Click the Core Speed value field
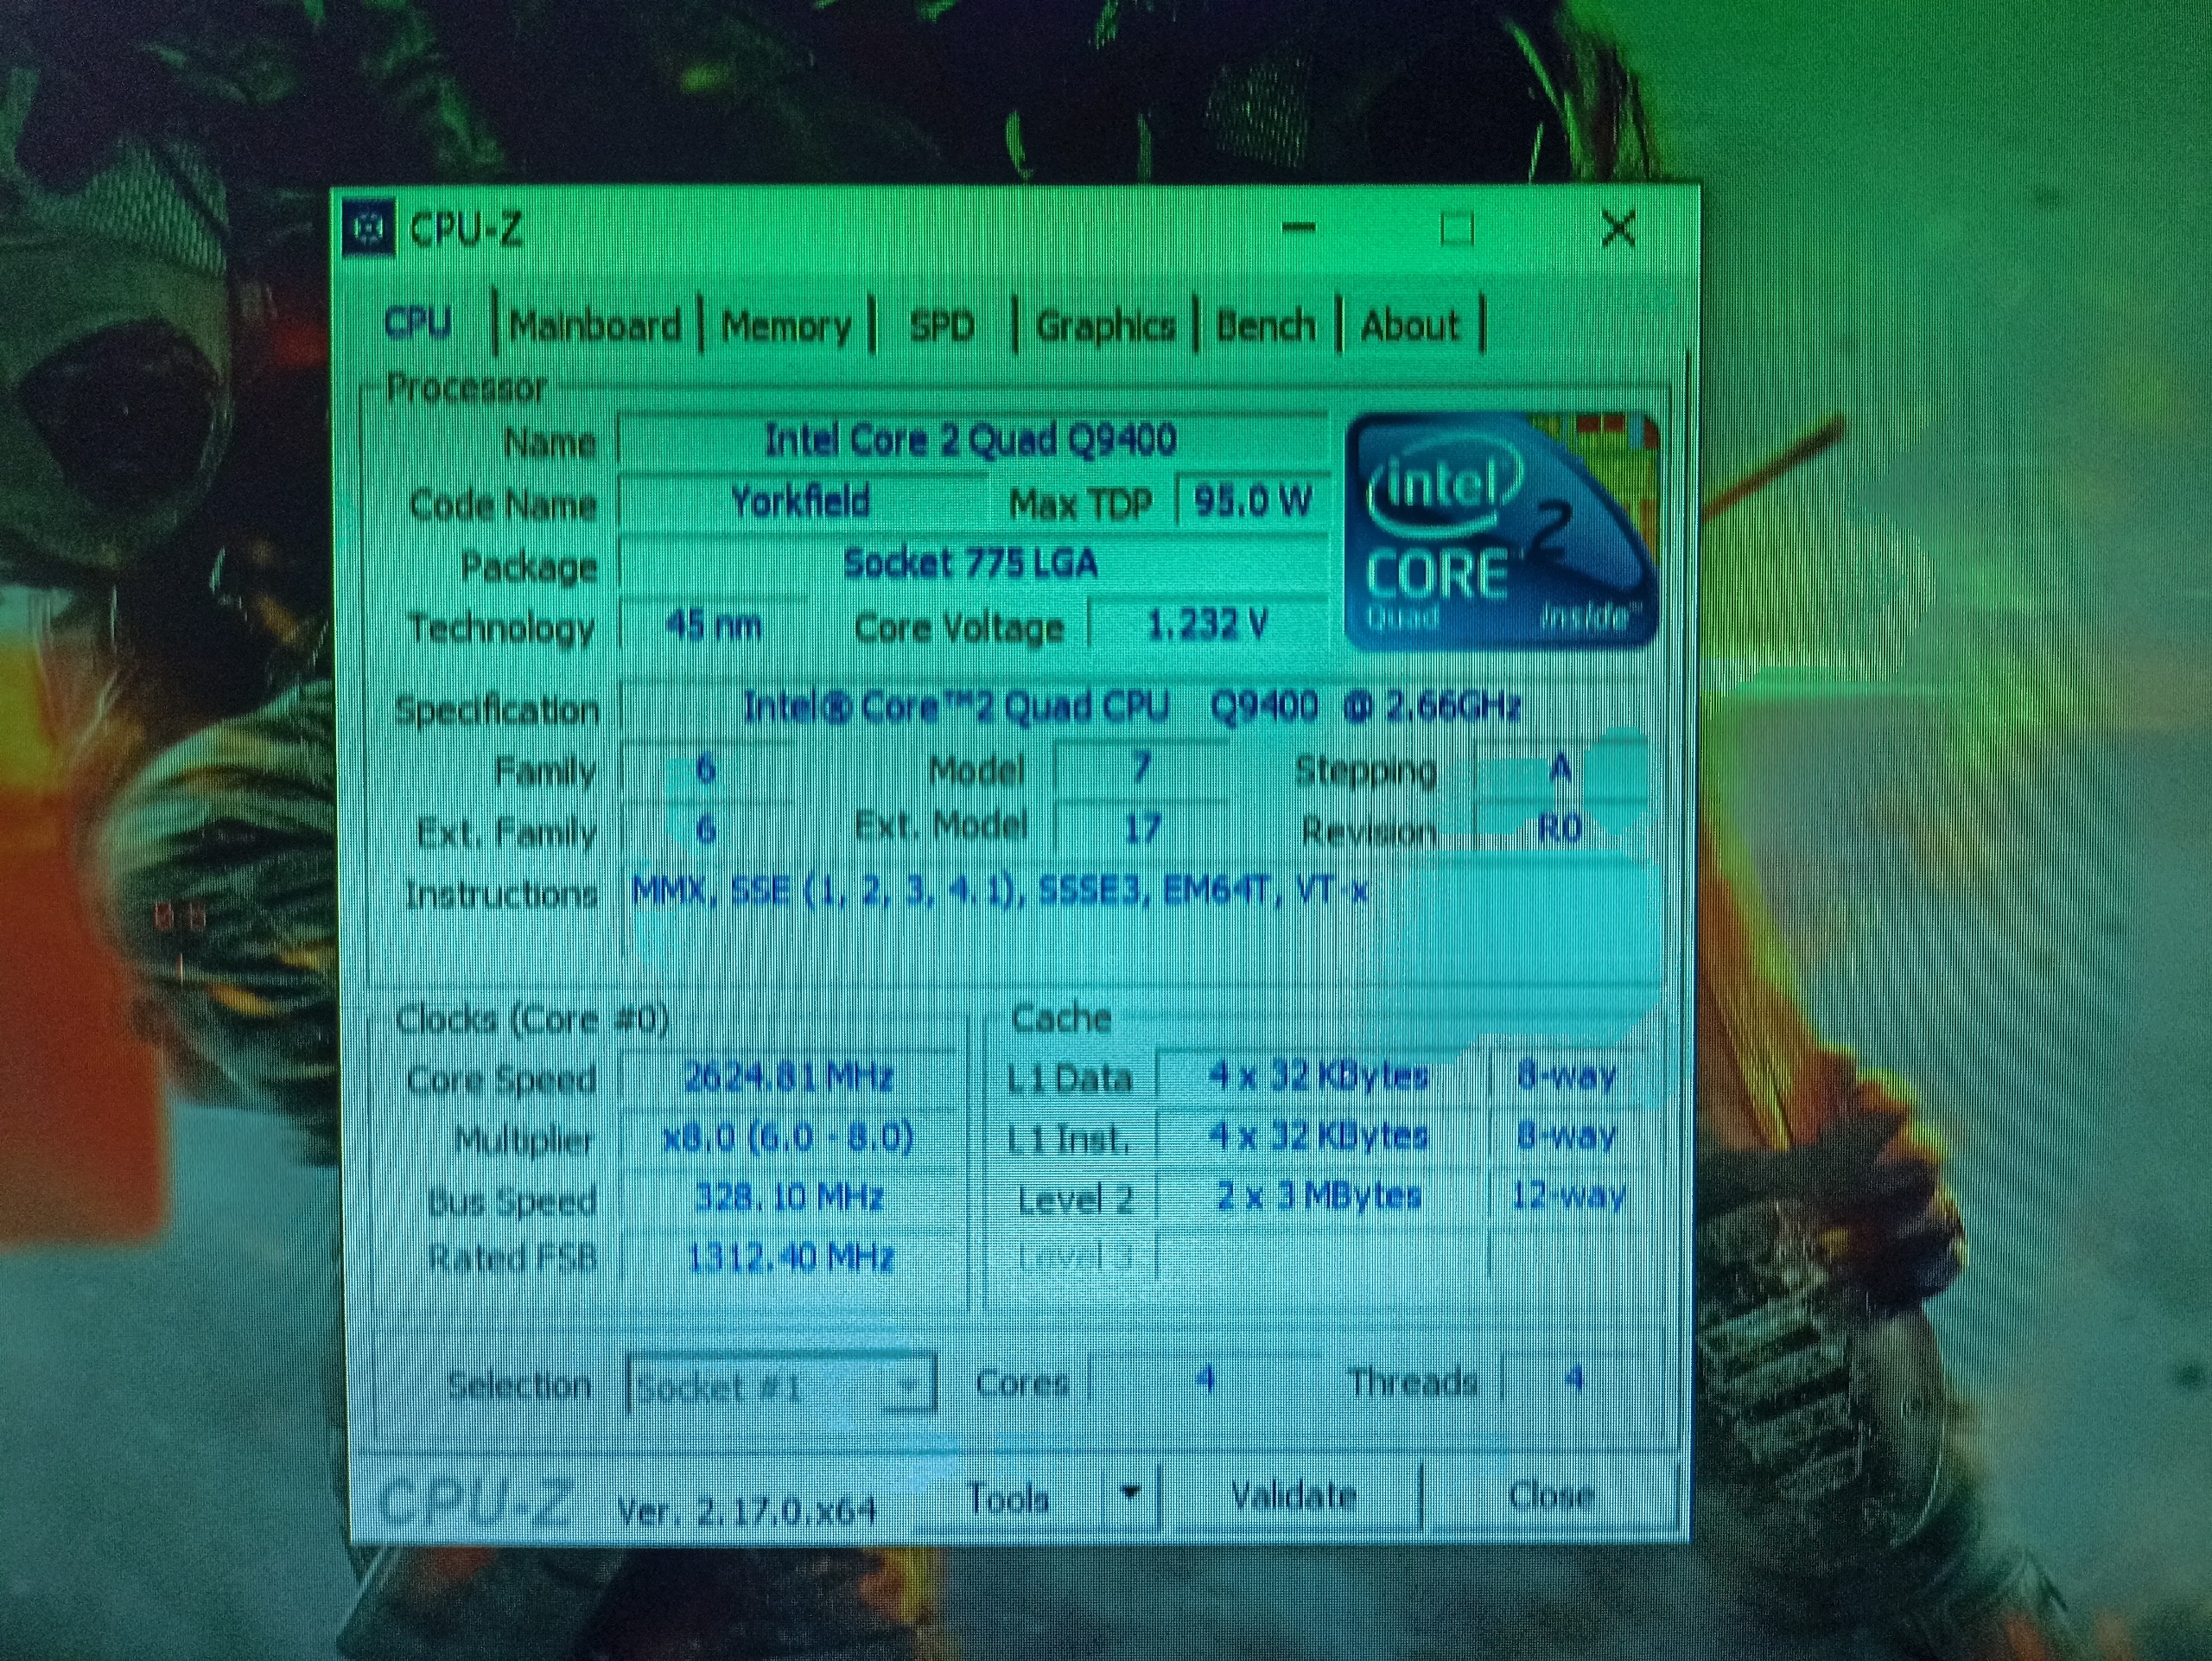This screenshot has width=2212, height=1661. tap(788, 1078)
